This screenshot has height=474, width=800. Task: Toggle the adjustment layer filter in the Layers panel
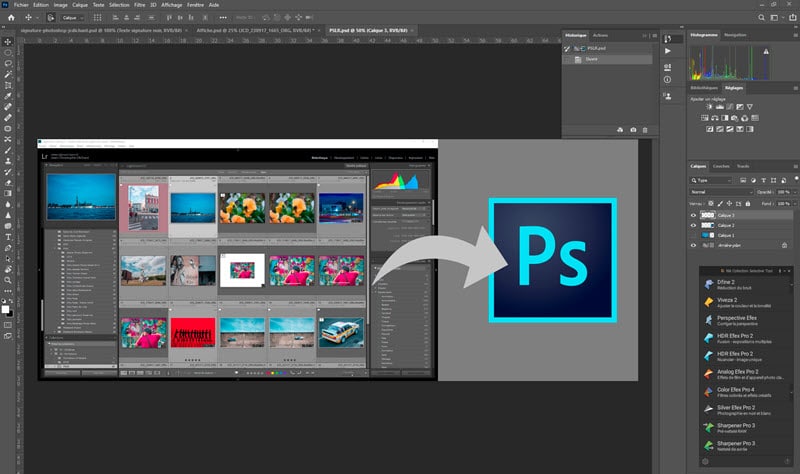coord(753,180)
